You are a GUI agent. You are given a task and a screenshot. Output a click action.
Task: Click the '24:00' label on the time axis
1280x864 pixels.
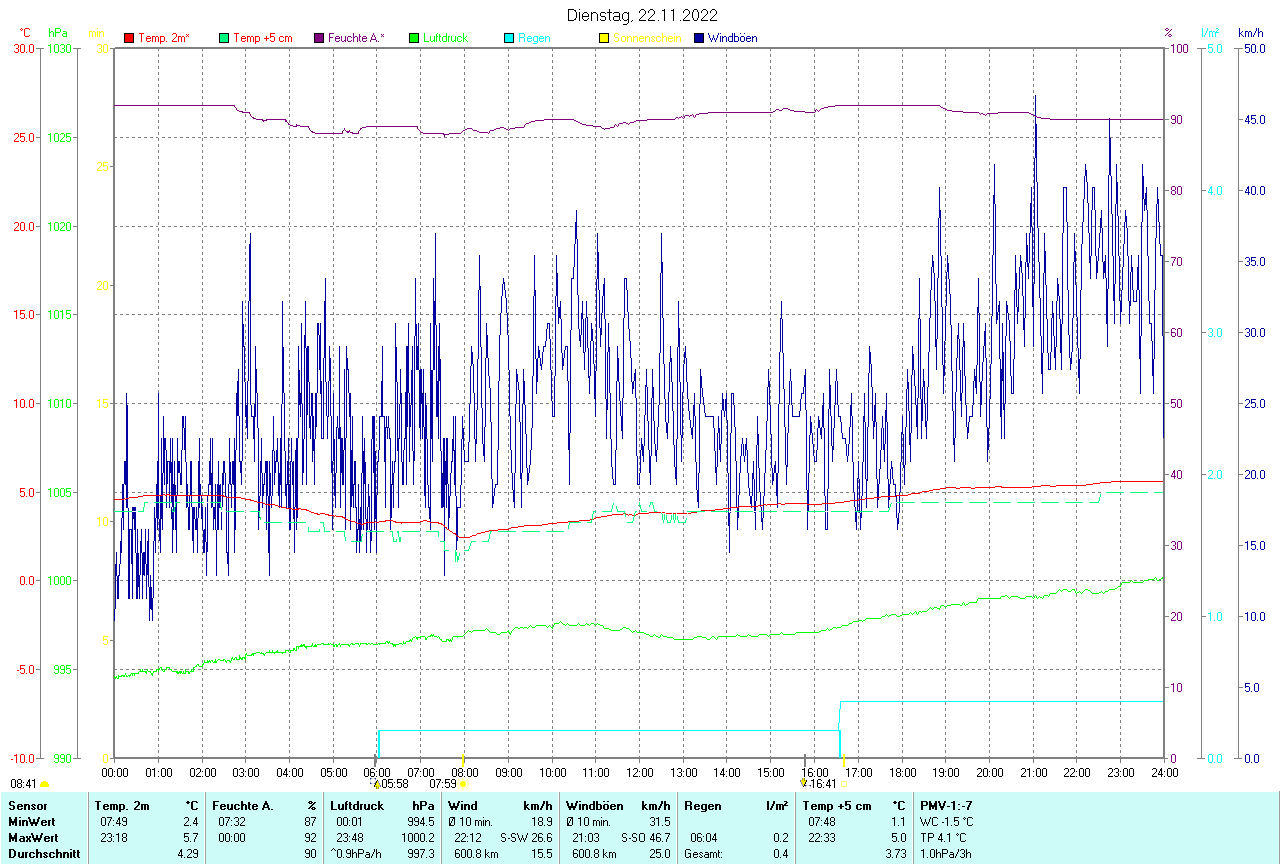[x=1165, y=772]
